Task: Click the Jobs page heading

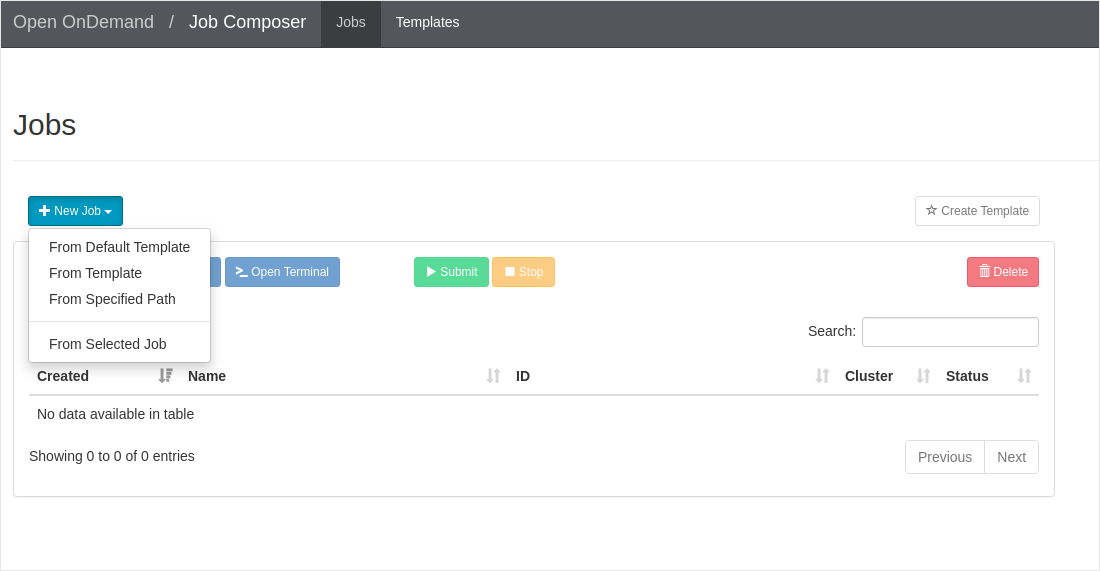Action: point(45,126)
